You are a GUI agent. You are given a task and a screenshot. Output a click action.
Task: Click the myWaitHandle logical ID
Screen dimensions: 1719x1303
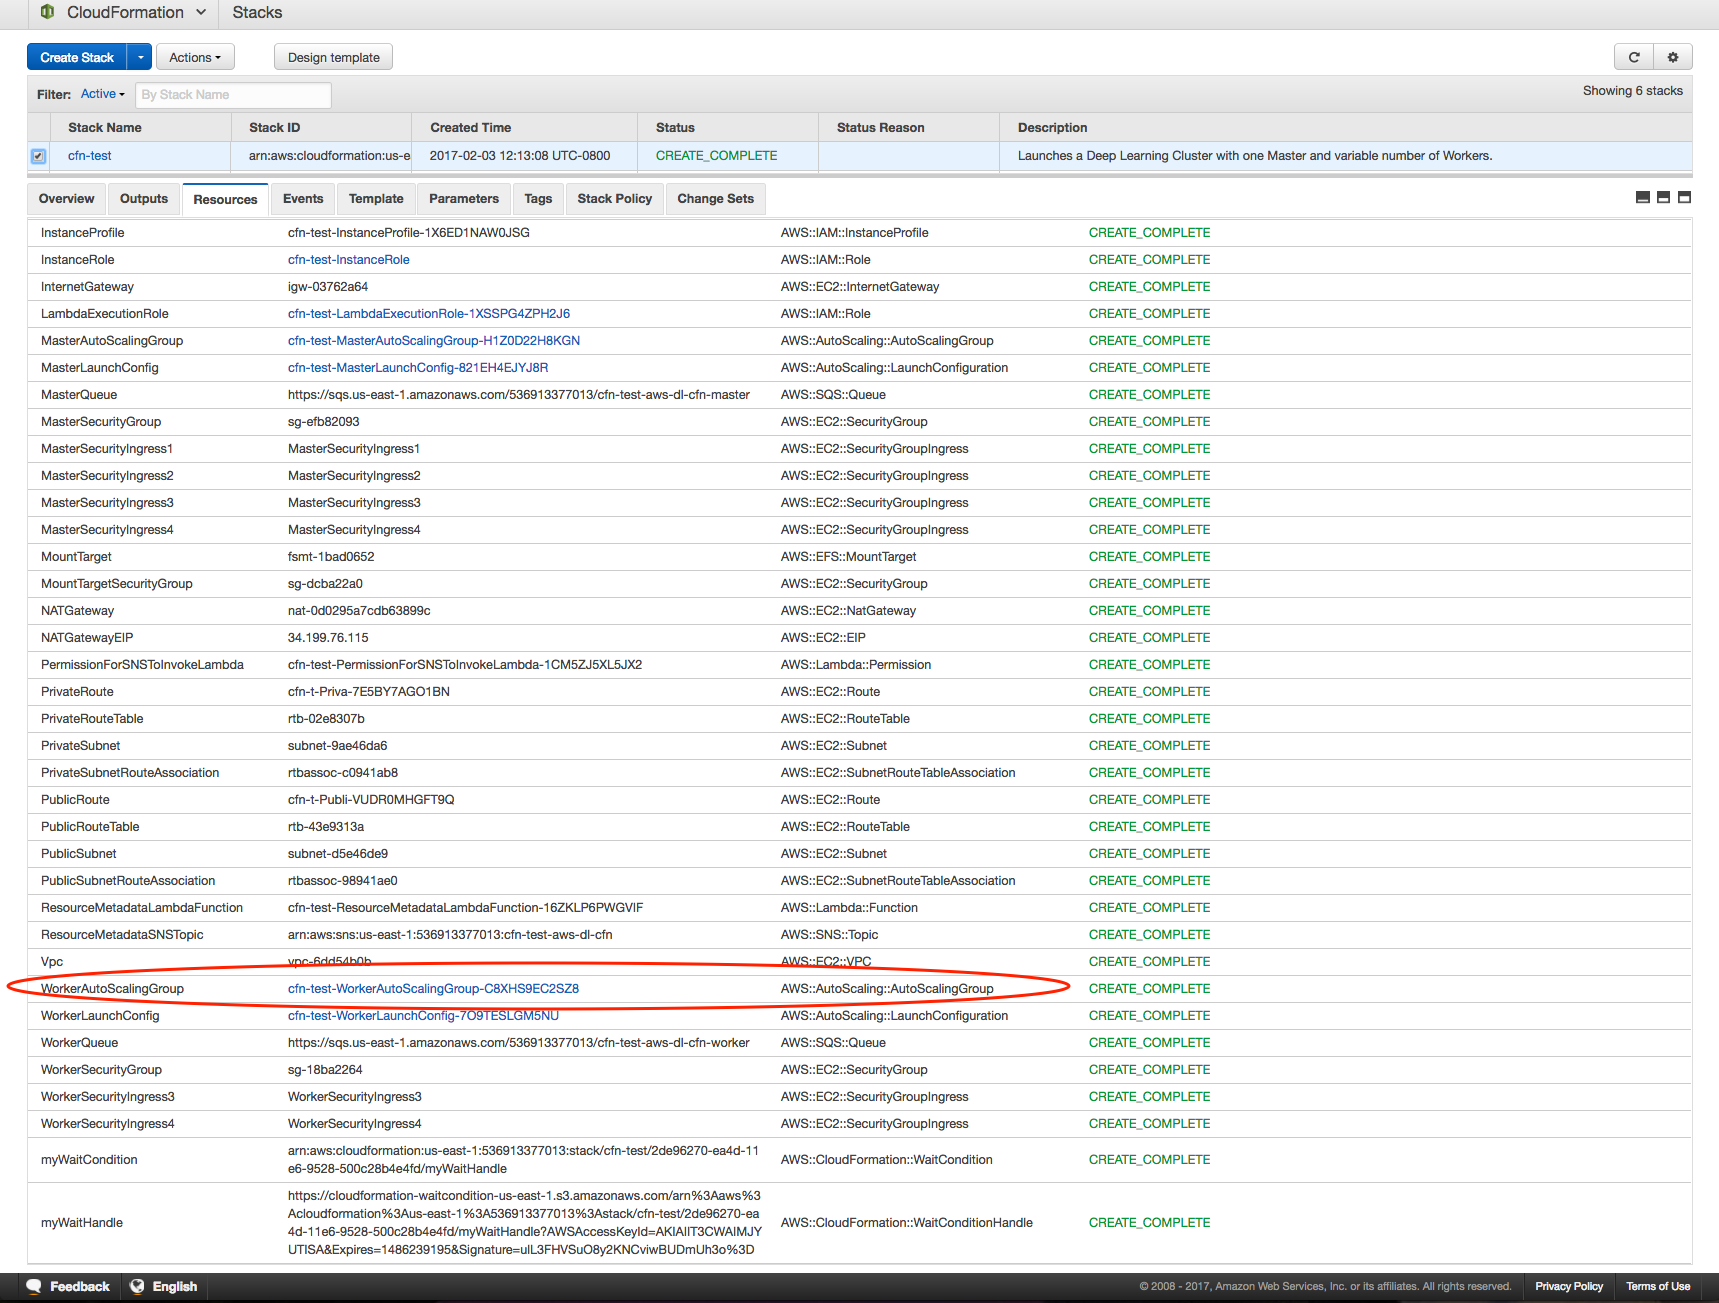pos(82,1223)
